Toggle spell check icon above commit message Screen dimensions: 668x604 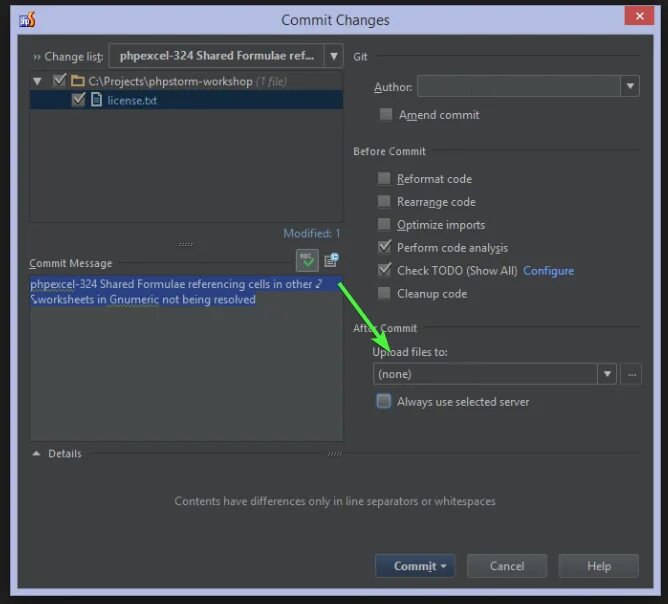[307, 260]
